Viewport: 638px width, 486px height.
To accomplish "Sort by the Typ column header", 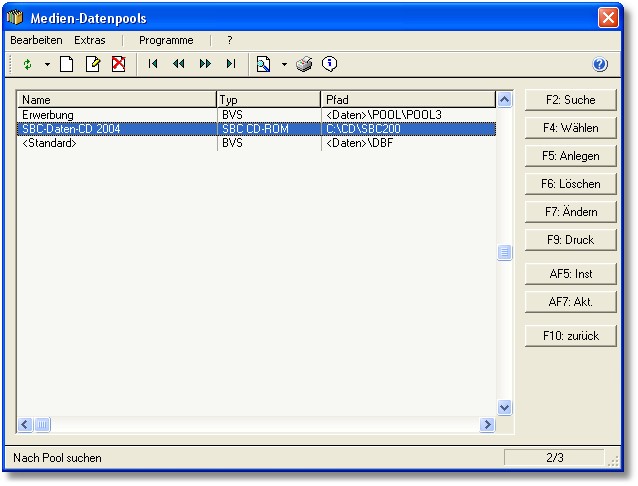I will coord(268,100).
